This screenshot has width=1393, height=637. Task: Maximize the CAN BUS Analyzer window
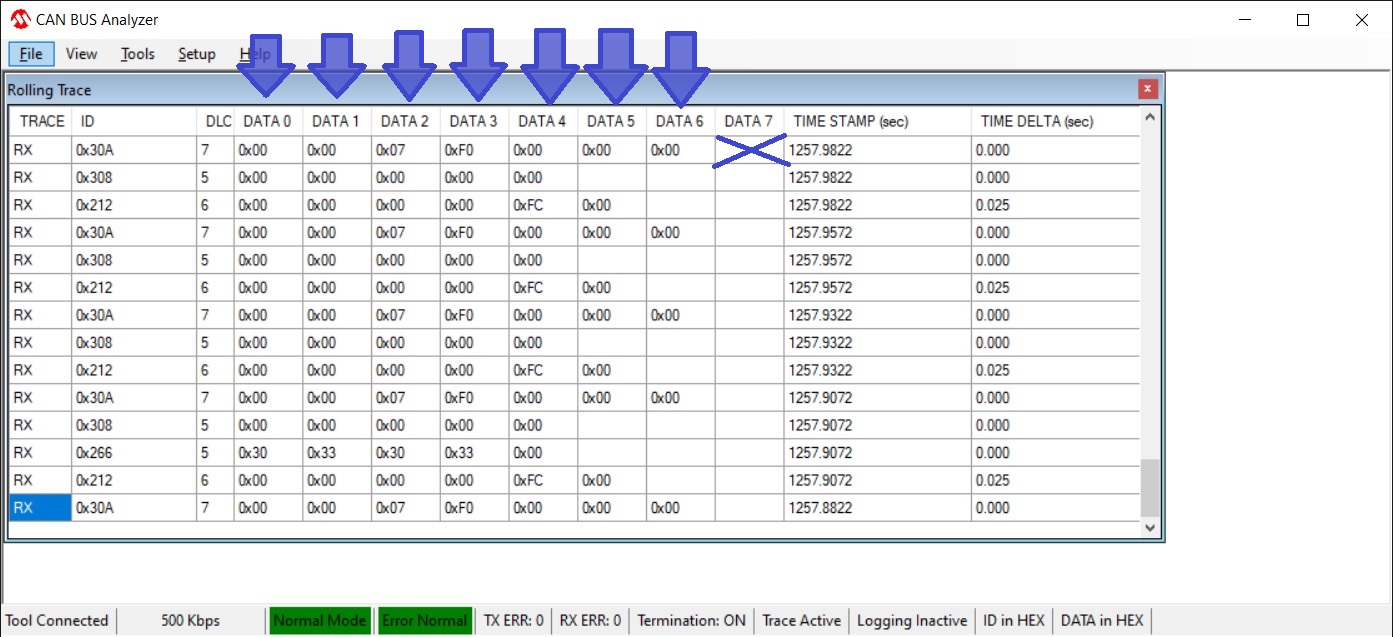(1302, 20)
